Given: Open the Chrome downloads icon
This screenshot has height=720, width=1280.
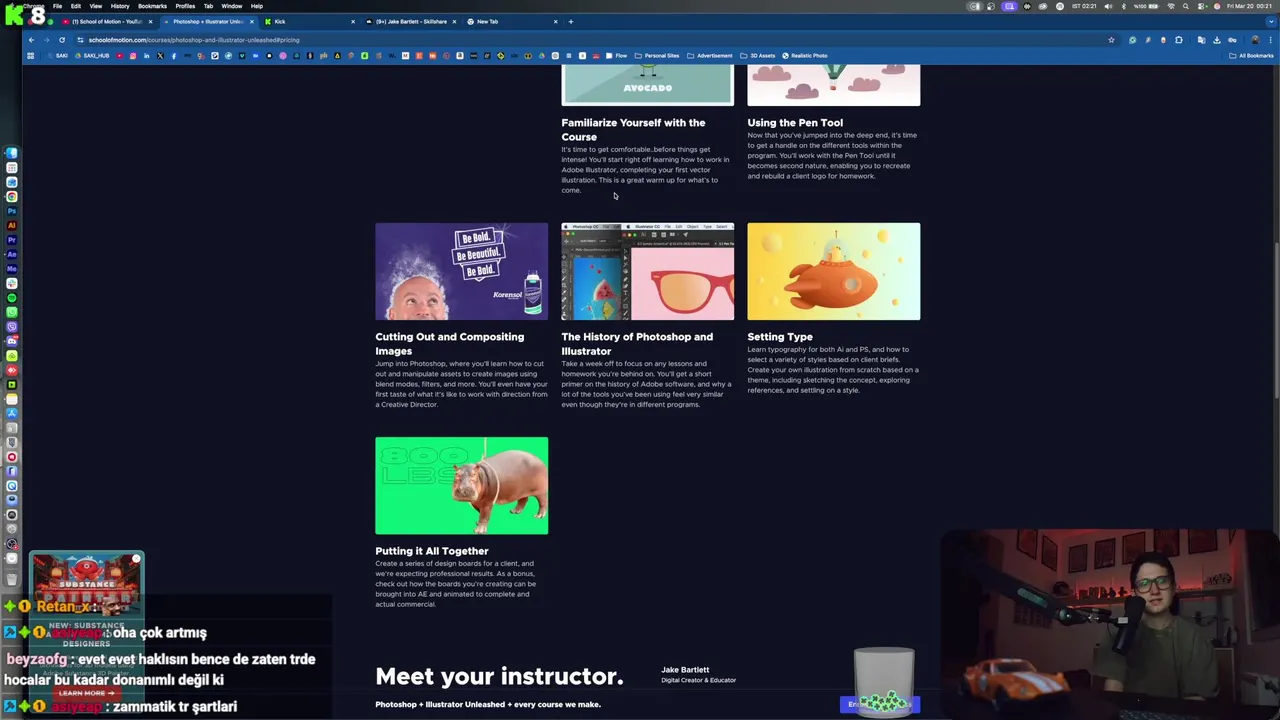Looking at the screenshot, I should tap(1217, 40).
